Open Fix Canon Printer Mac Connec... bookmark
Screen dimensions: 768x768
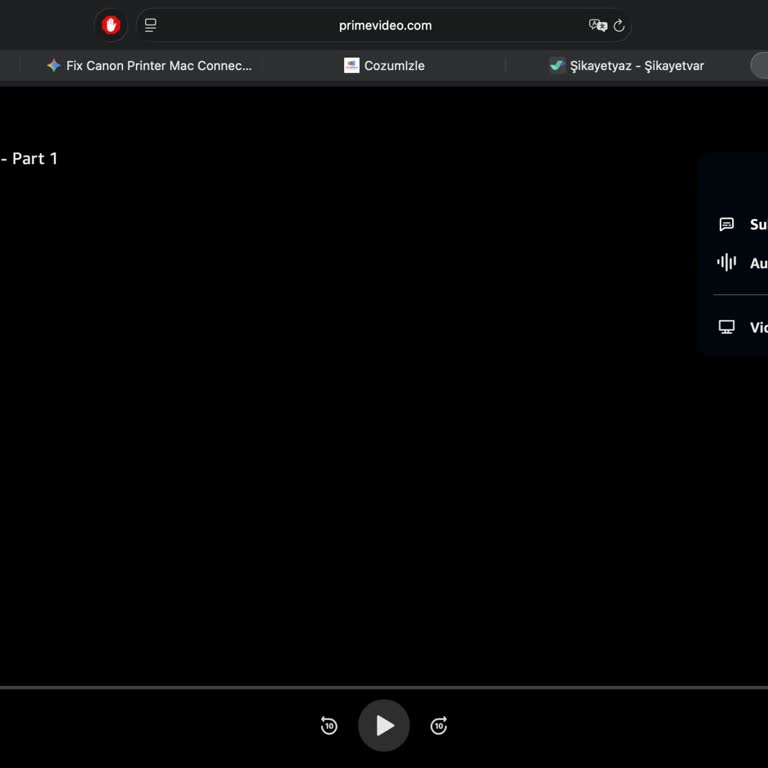[149, 66]
